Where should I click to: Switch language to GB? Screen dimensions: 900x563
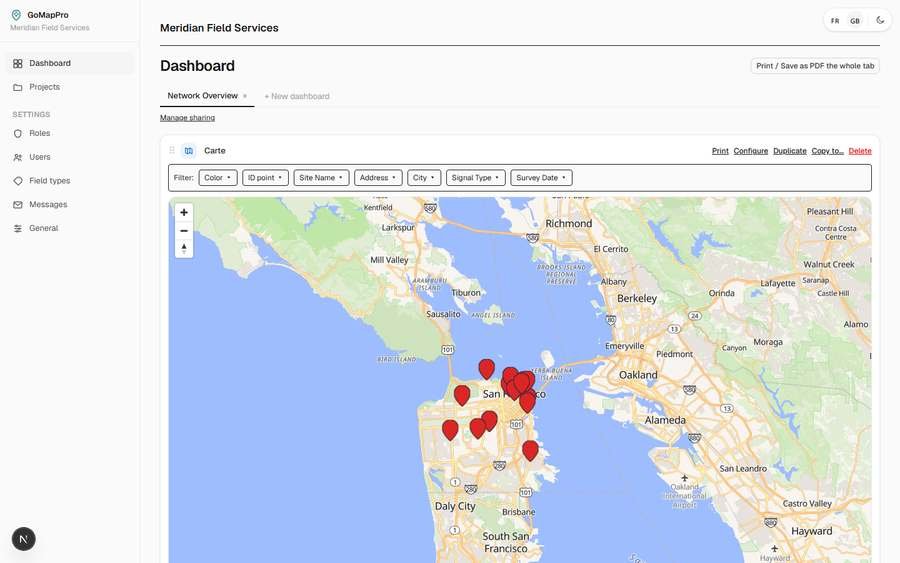pyautogui.click(x=855, y=21)
